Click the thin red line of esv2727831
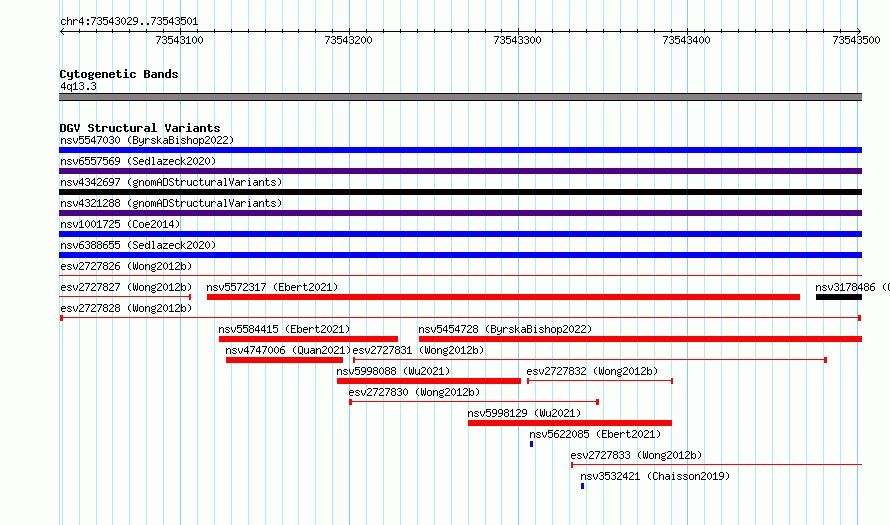This screenshot has height=525, width=890. pos(590,360)
